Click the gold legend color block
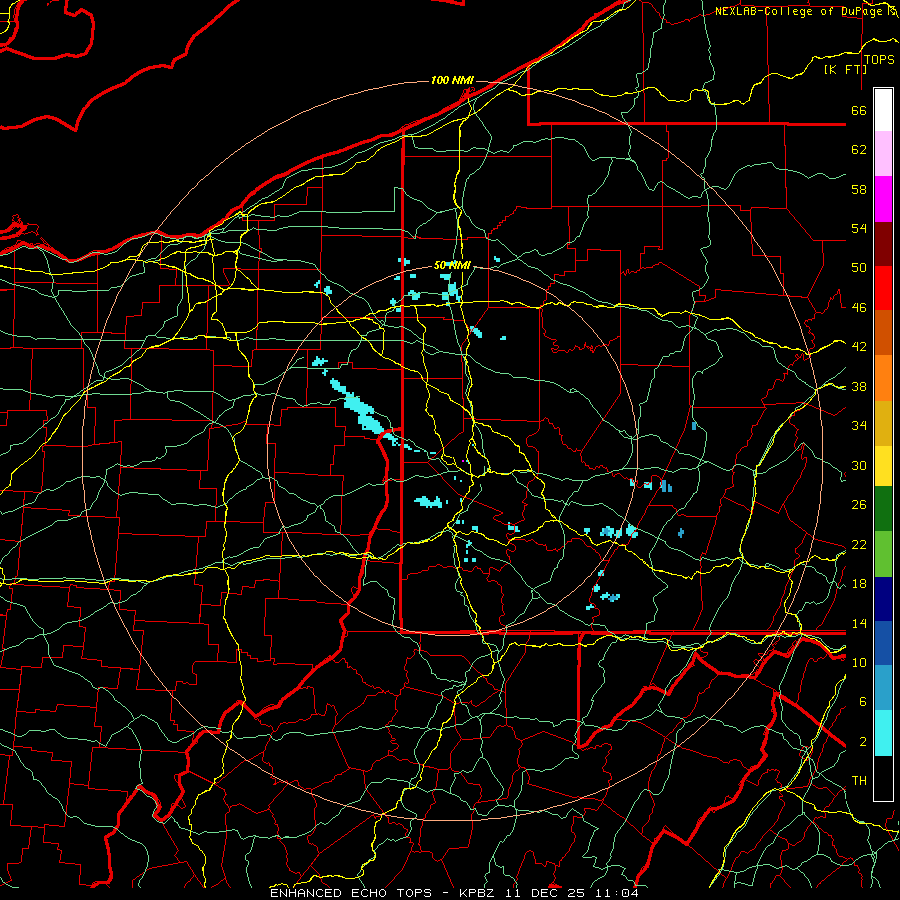Viewport: 900px width, 900px height. pyautogui.click(x=883, y=423)
